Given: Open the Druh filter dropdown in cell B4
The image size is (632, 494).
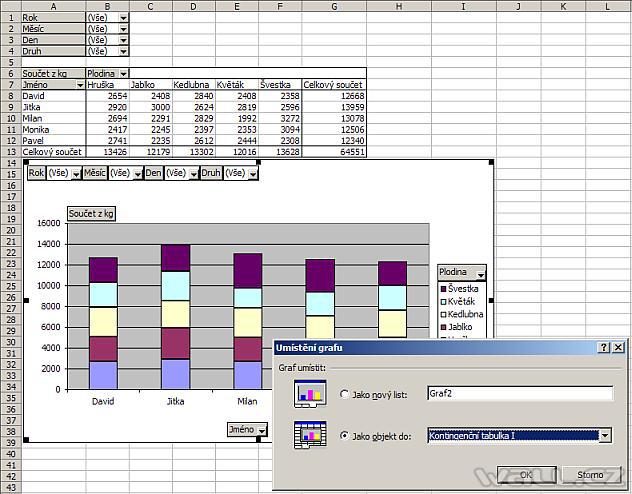Looking at the screenshot, I should pyautogui.click(x=123, y=52).
